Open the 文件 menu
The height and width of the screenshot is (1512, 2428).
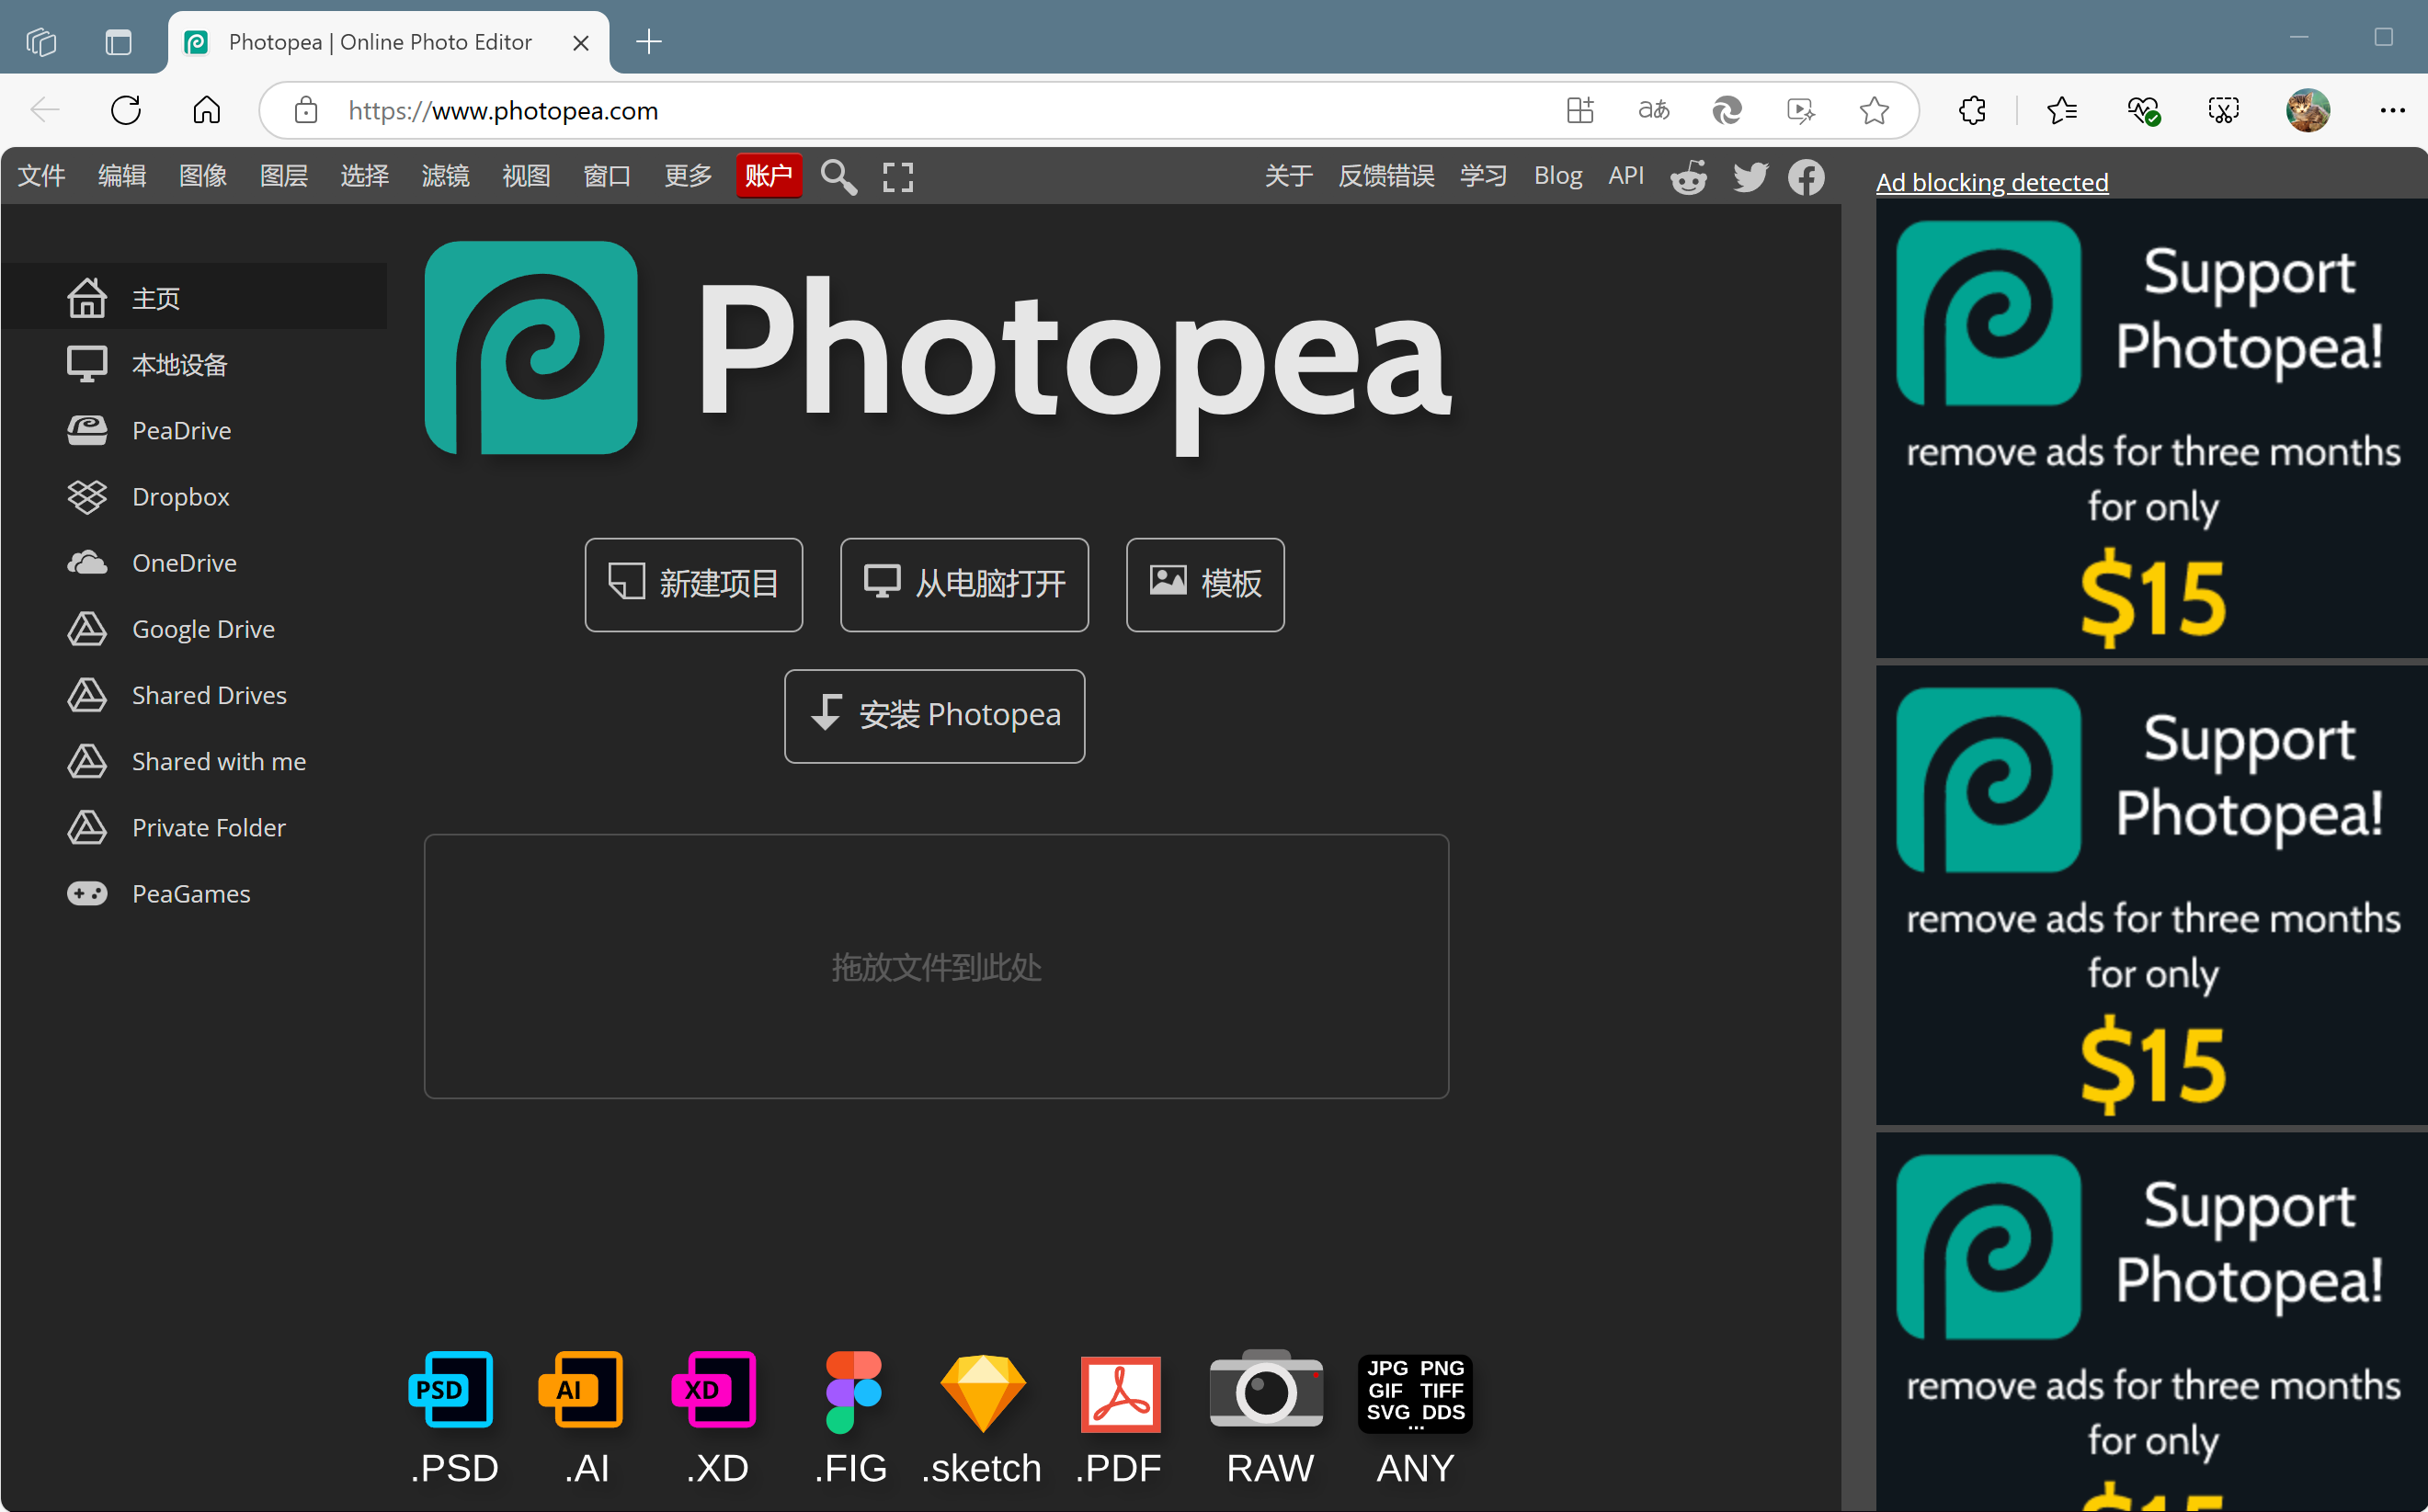point(42,176)
